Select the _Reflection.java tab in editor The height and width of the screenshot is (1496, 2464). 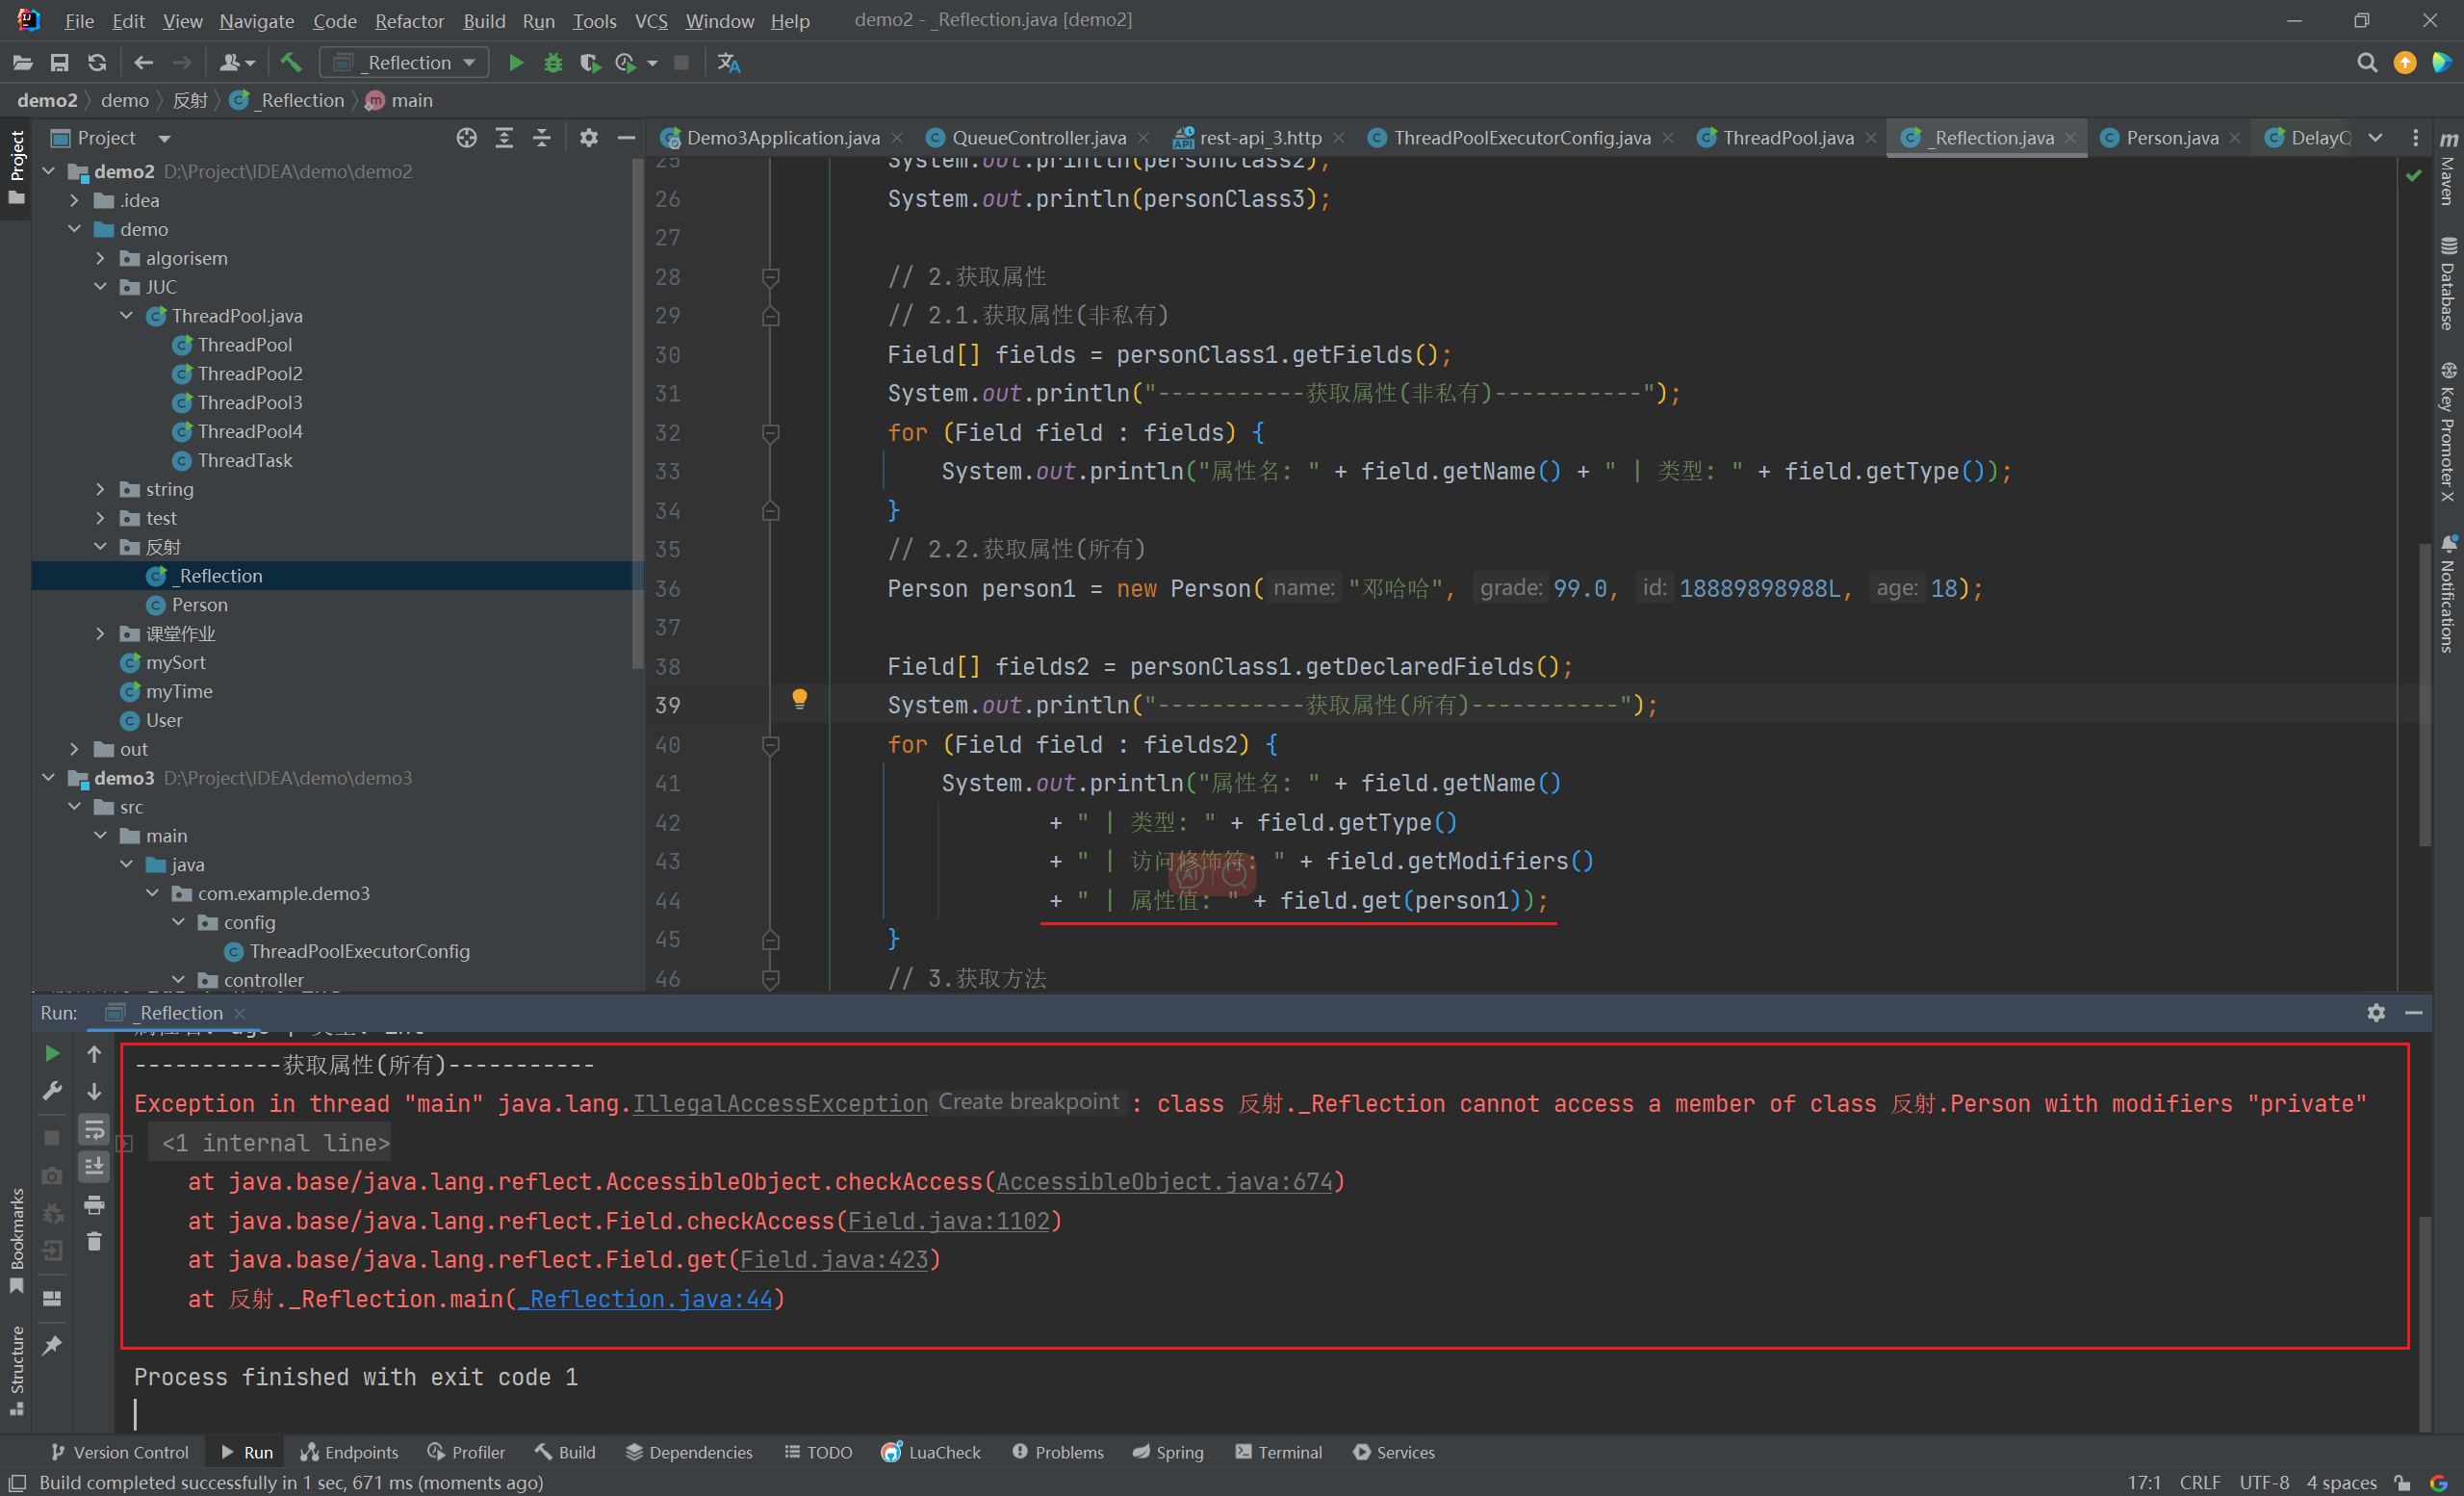1986,136
